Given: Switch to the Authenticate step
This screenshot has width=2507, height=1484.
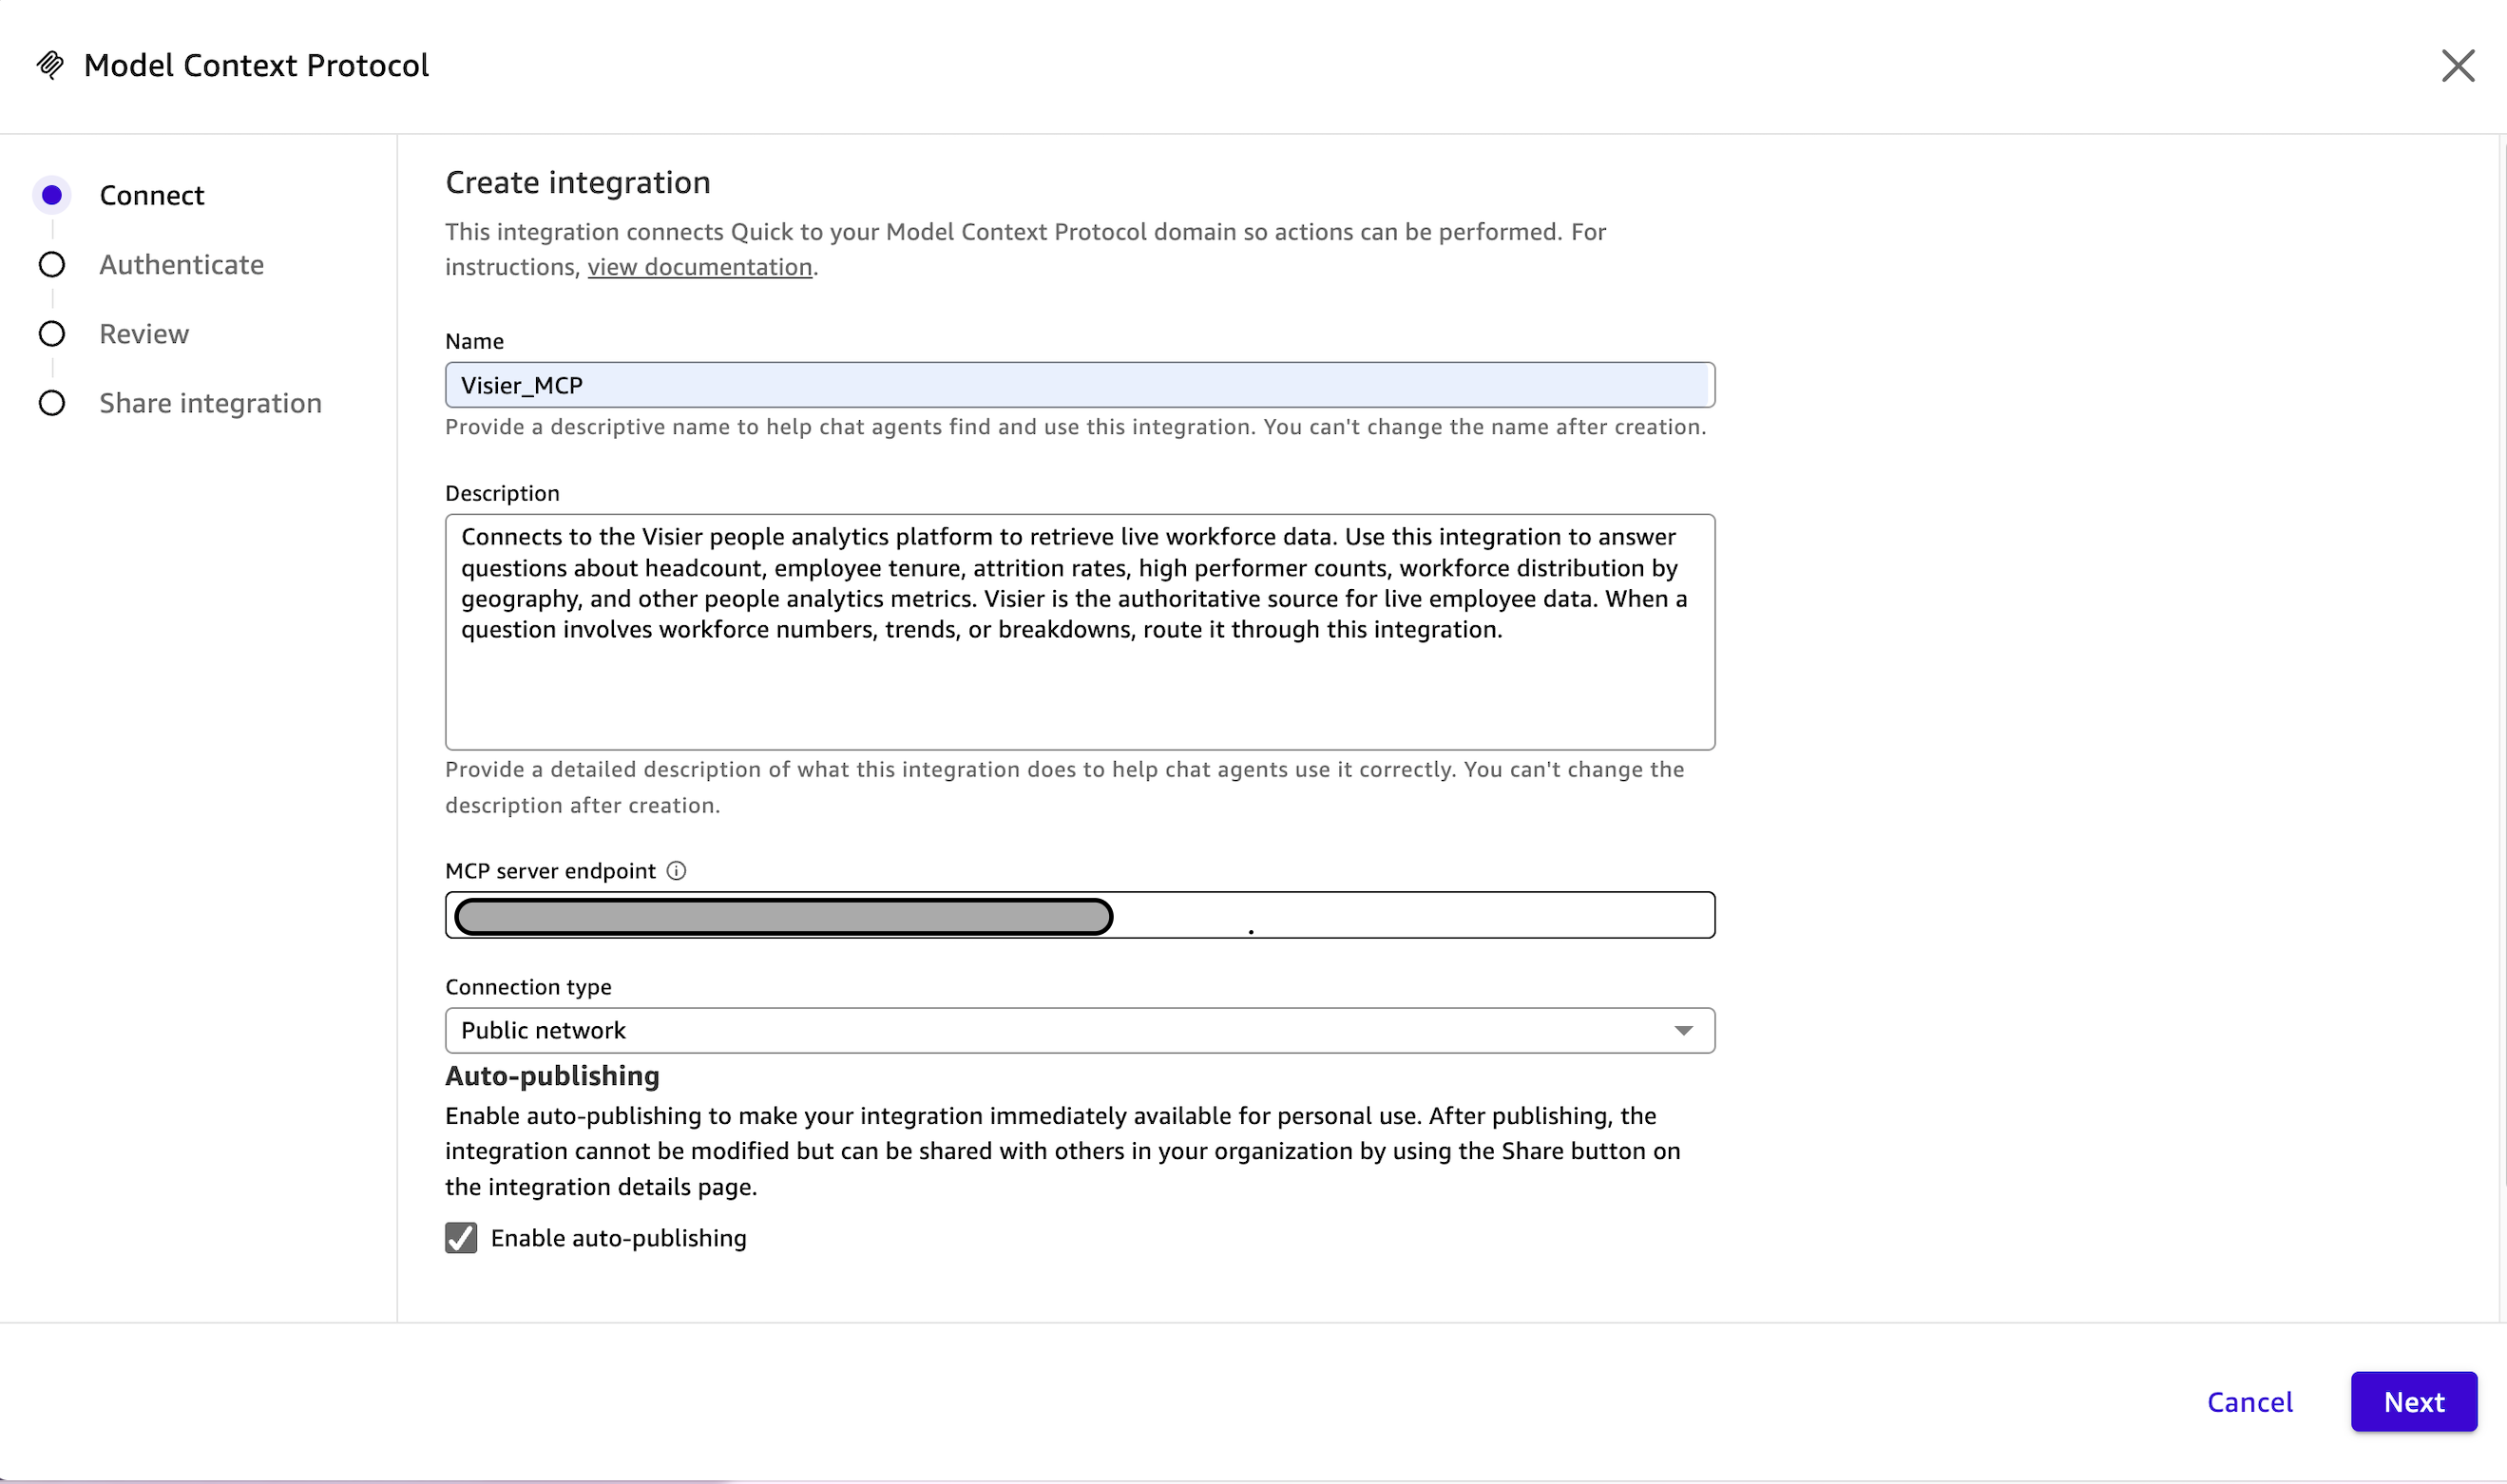Looking at the screenshot, I should tap(181, 264).
